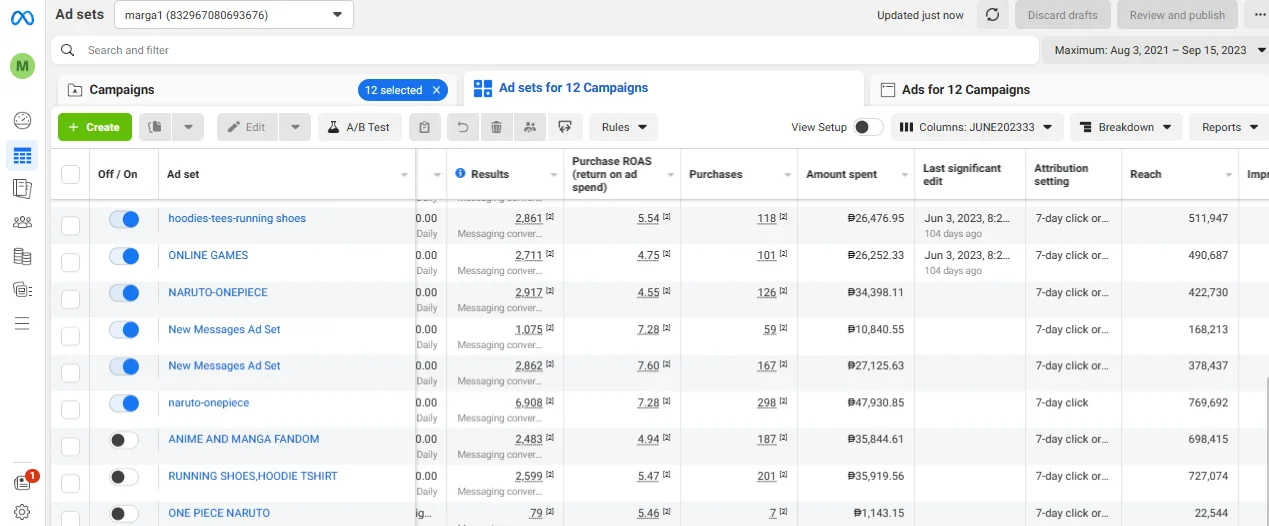Open notifications icon with red badge
Viewport: 1269px width, 526px height.
22,482
